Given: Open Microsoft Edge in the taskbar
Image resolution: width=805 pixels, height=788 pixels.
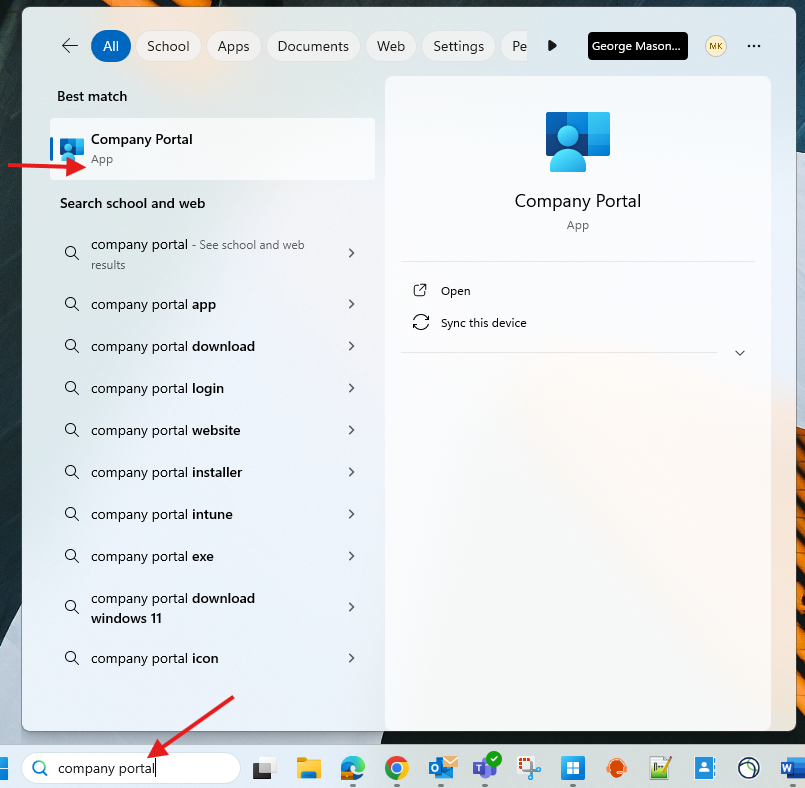Looking at the screenshot, I should click(x=352, y=768).
